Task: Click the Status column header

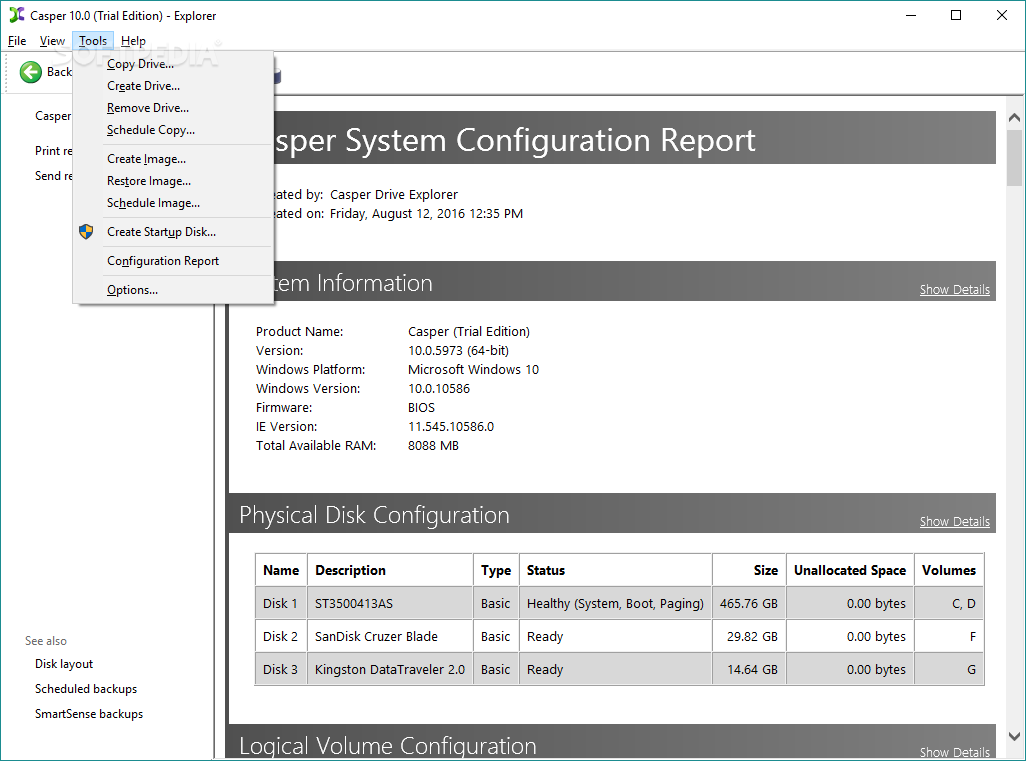Action: 615,570
